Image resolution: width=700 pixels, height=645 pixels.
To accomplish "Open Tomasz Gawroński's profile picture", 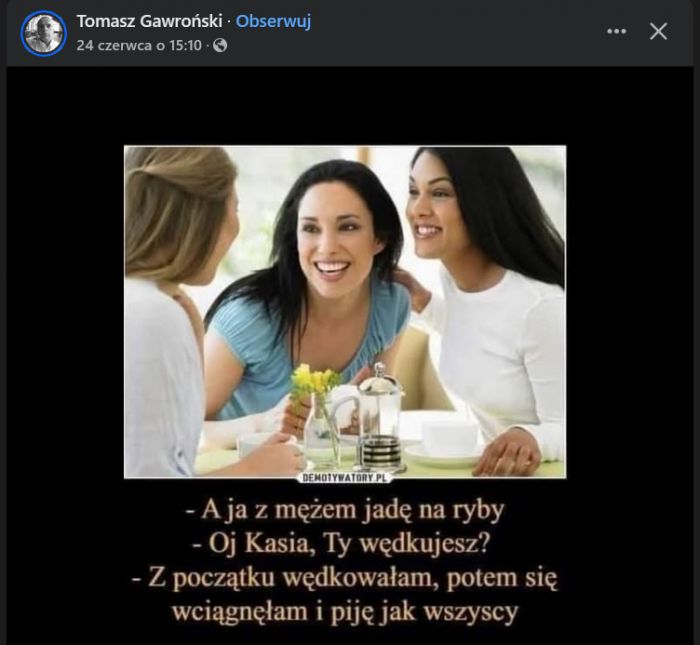I will [x=44, y=33].
